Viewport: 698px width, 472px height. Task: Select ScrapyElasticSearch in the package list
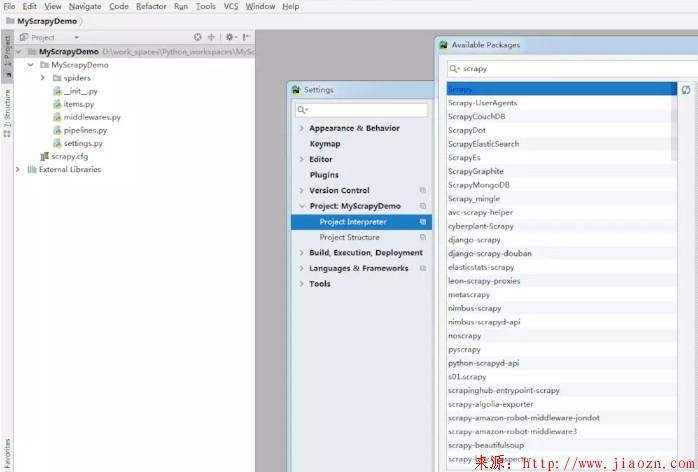pos(483,144)
